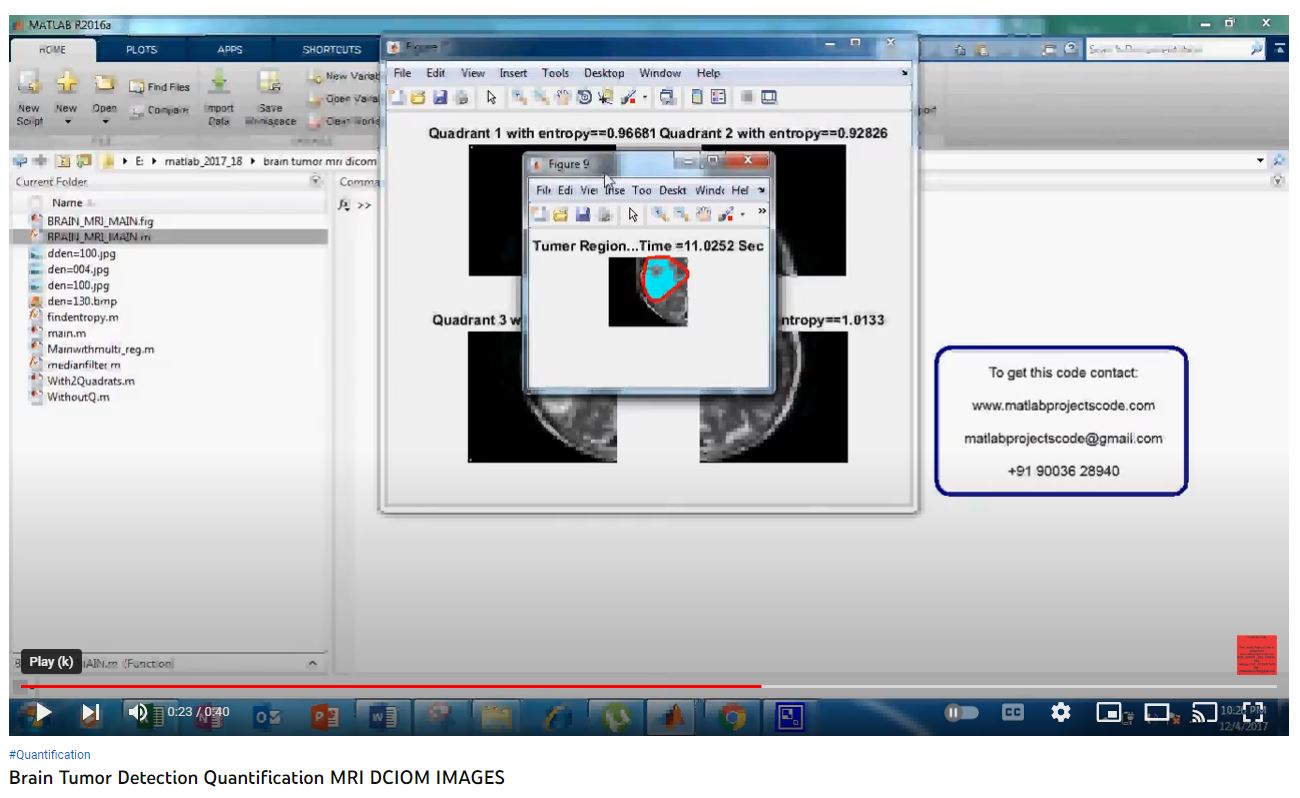1300x798 pixels.
Task: Select Rotate 3D tool in large figure toolbar
Action: coord(583,97)
